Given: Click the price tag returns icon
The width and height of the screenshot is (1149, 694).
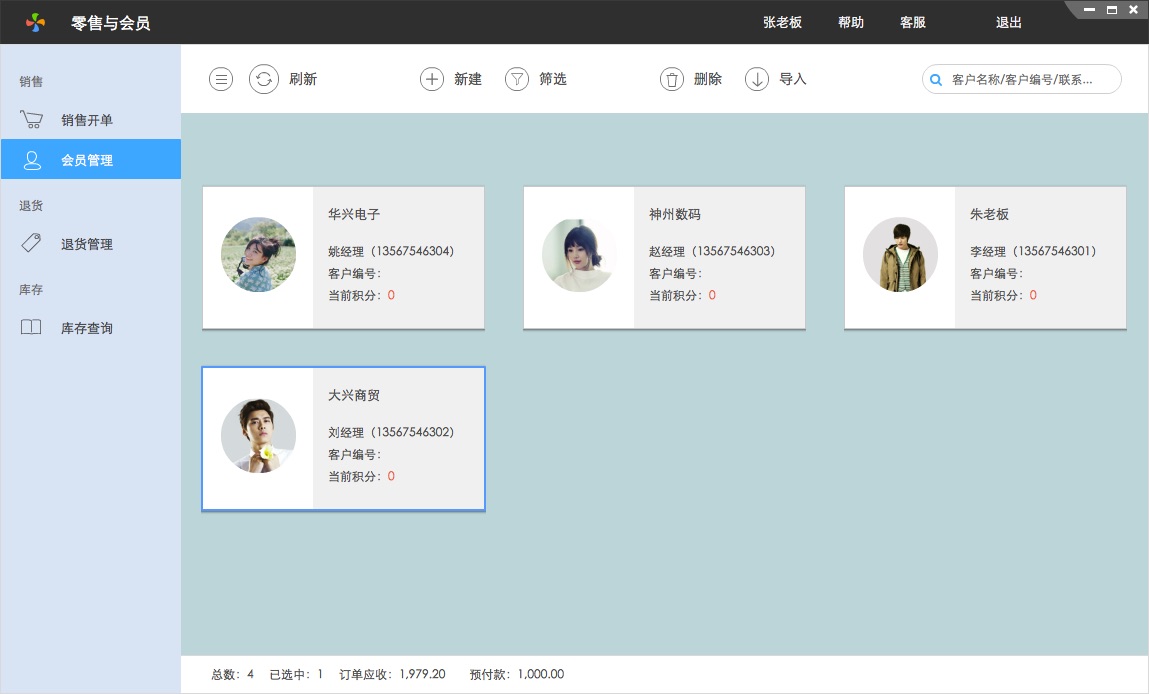Looking at the screenshot, I should pos(31,243).
